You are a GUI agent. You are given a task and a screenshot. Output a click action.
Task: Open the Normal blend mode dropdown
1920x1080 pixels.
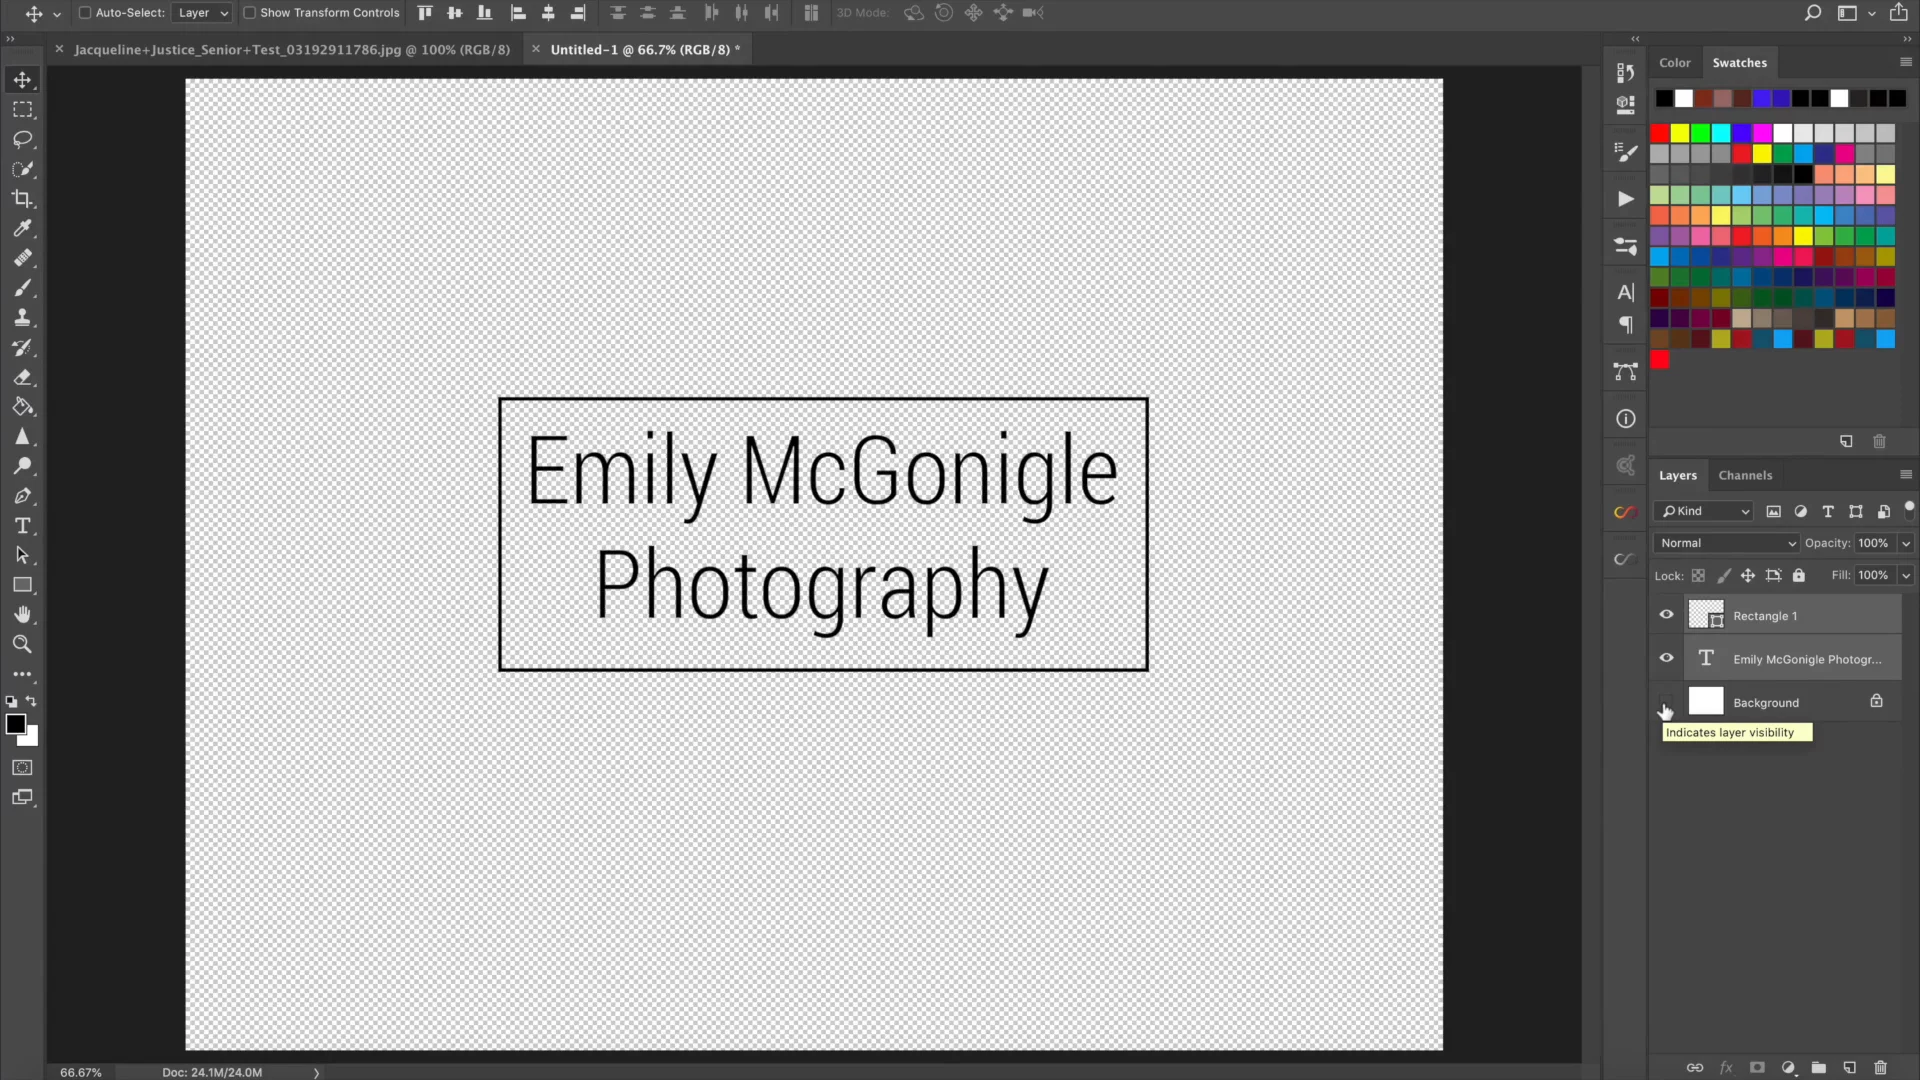coord(1726,543)
